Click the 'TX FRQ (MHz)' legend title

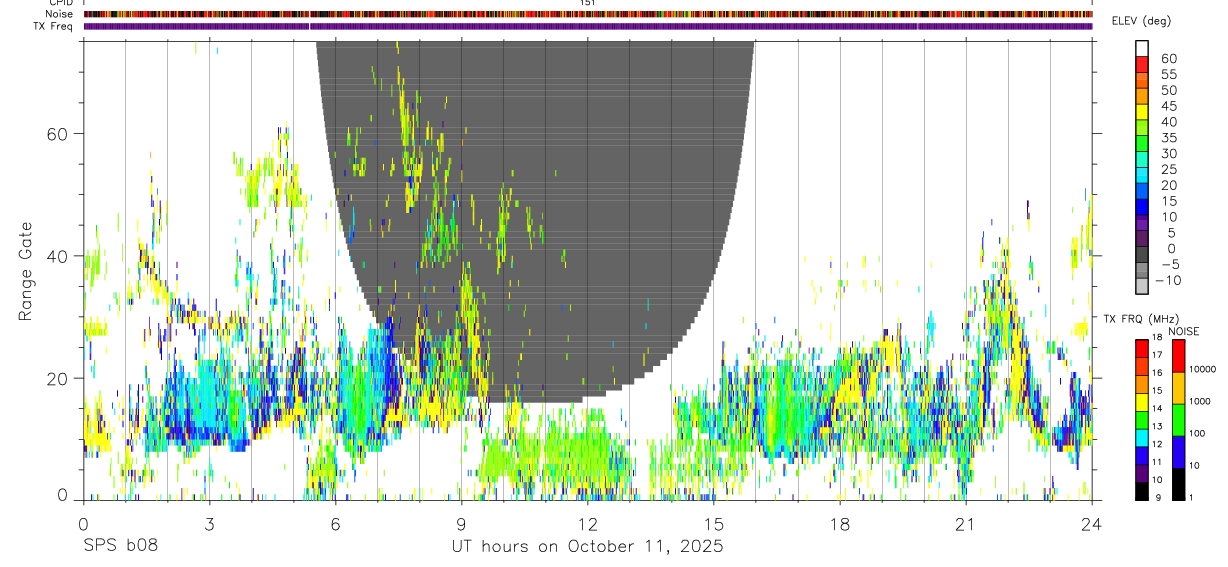[1140, 319]
